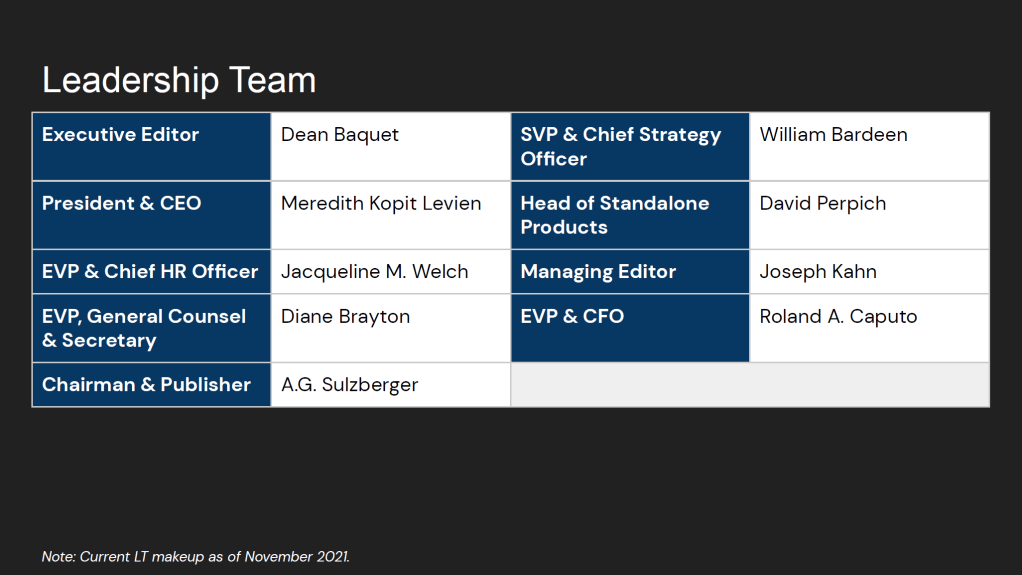Select the EVP, General Counsel & Secretary cell
1022x575 pixels.
click(151, 328)
